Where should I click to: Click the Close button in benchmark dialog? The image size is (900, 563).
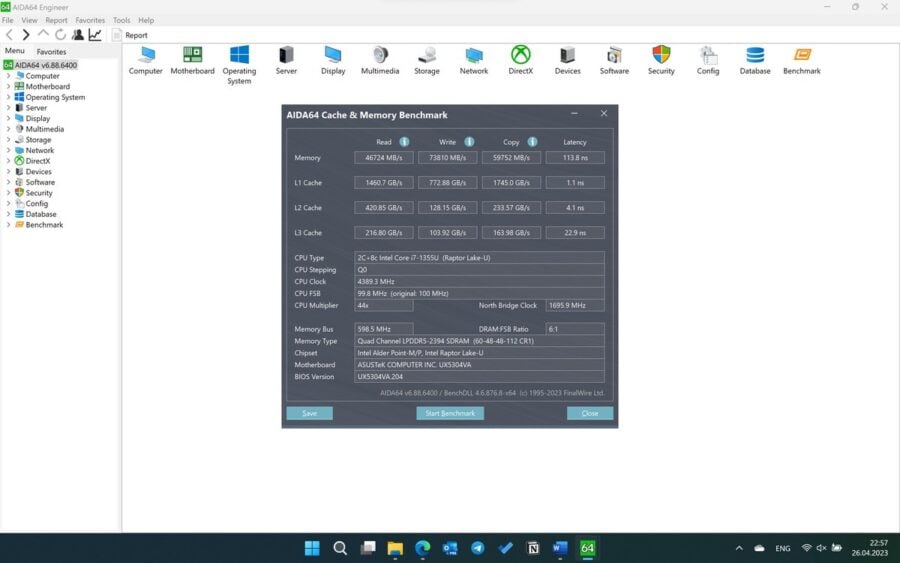pyautogui.click(x=590, y=413)
